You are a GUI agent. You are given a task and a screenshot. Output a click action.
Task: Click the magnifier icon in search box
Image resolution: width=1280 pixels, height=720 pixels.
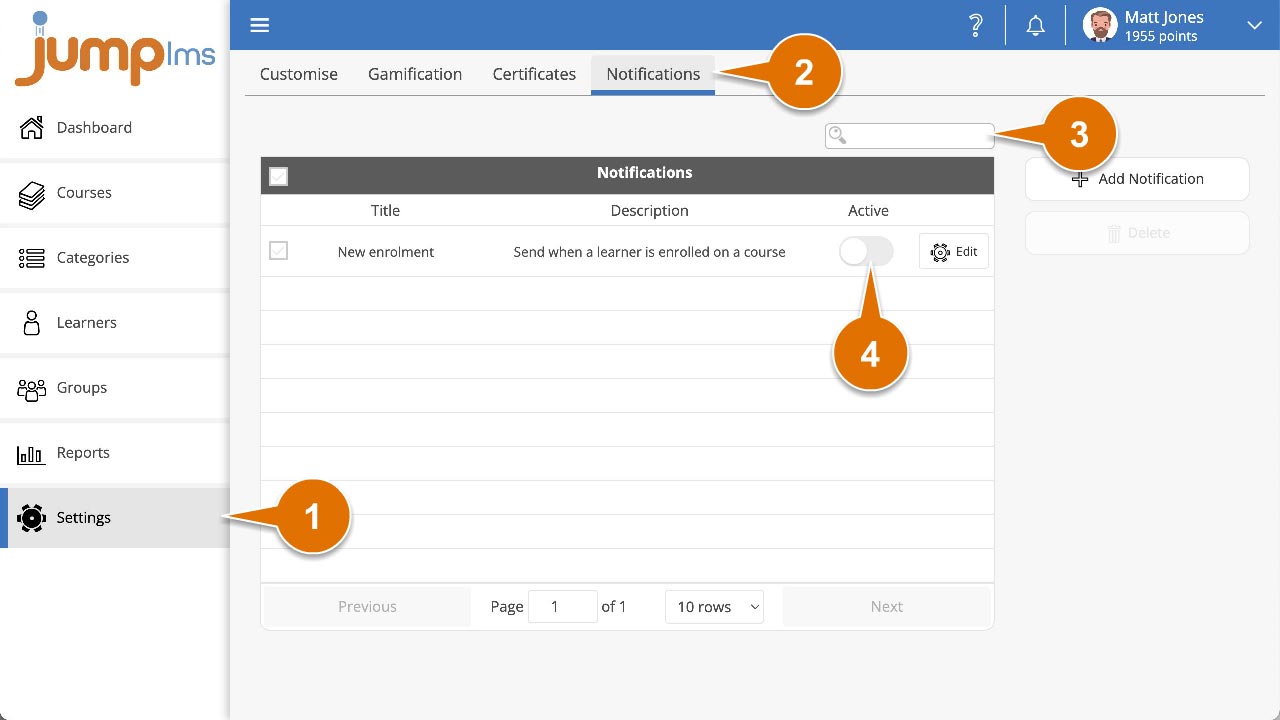tap(838, 136)
